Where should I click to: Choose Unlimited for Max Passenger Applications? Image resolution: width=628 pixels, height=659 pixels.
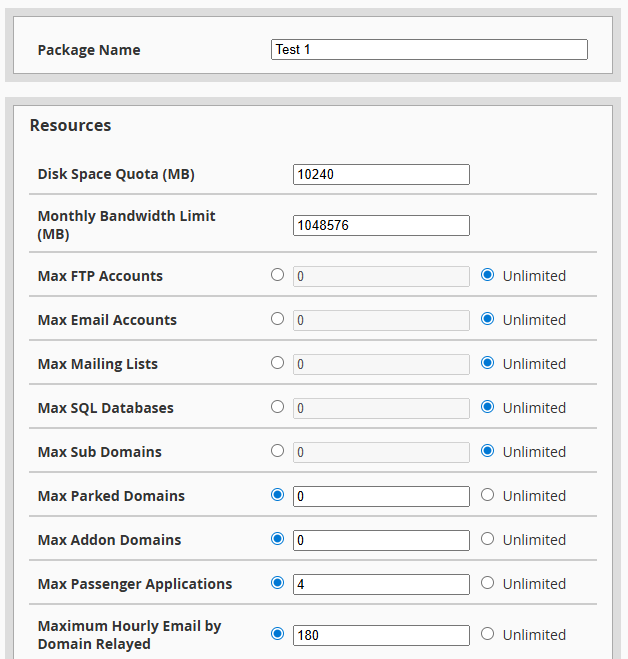pos(487,583)
